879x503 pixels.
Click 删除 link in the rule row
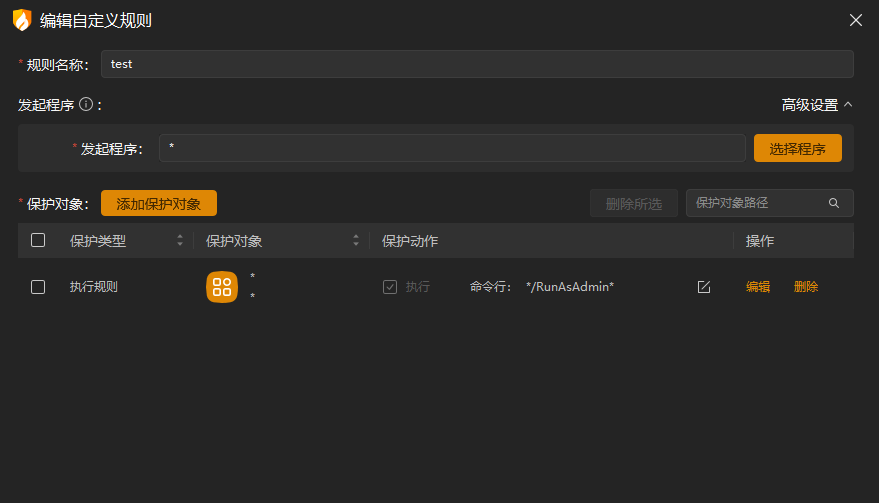pyautogui.click(x=806, y=287)
